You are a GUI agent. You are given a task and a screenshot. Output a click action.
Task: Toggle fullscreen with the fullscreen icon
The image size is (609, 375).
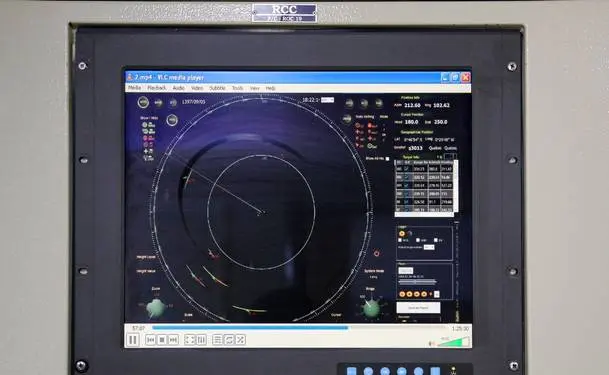coord(190,340)
